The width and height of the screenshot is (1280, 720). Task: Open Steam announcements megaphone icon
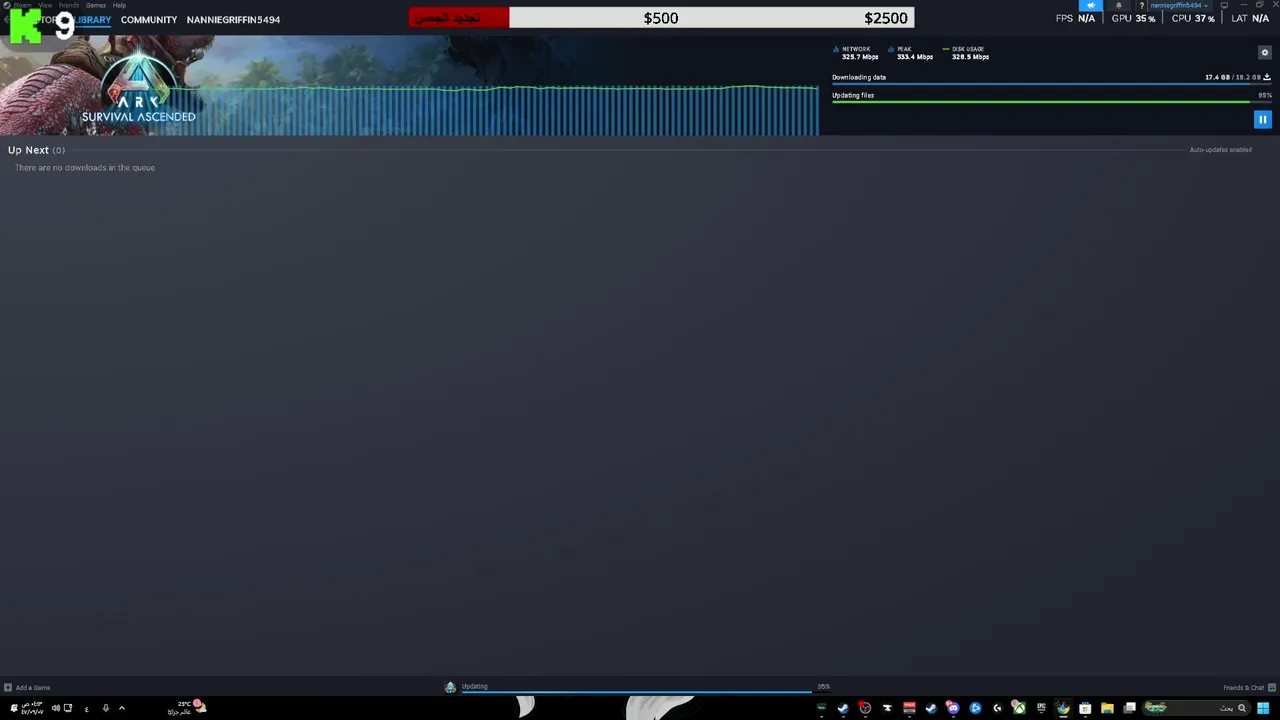[1091, 5]
